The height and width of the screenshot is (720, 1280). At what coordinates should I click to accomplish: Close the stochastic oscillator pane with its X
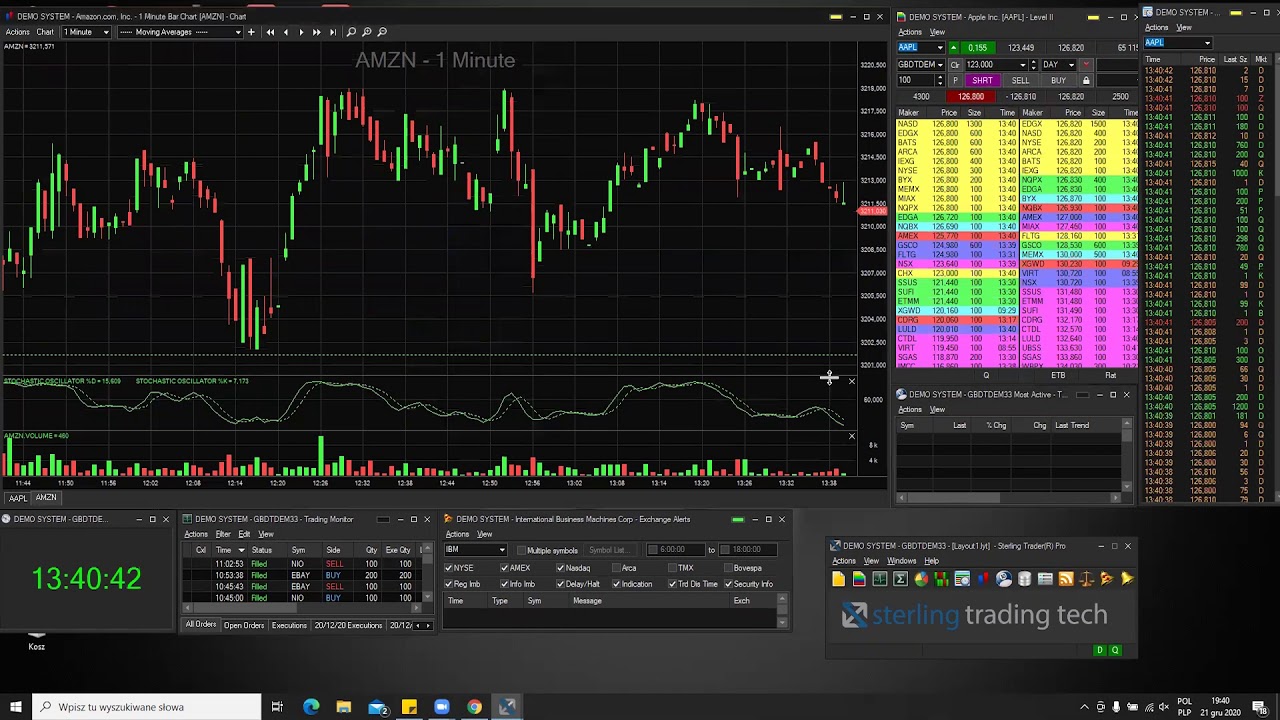(852, 381)
